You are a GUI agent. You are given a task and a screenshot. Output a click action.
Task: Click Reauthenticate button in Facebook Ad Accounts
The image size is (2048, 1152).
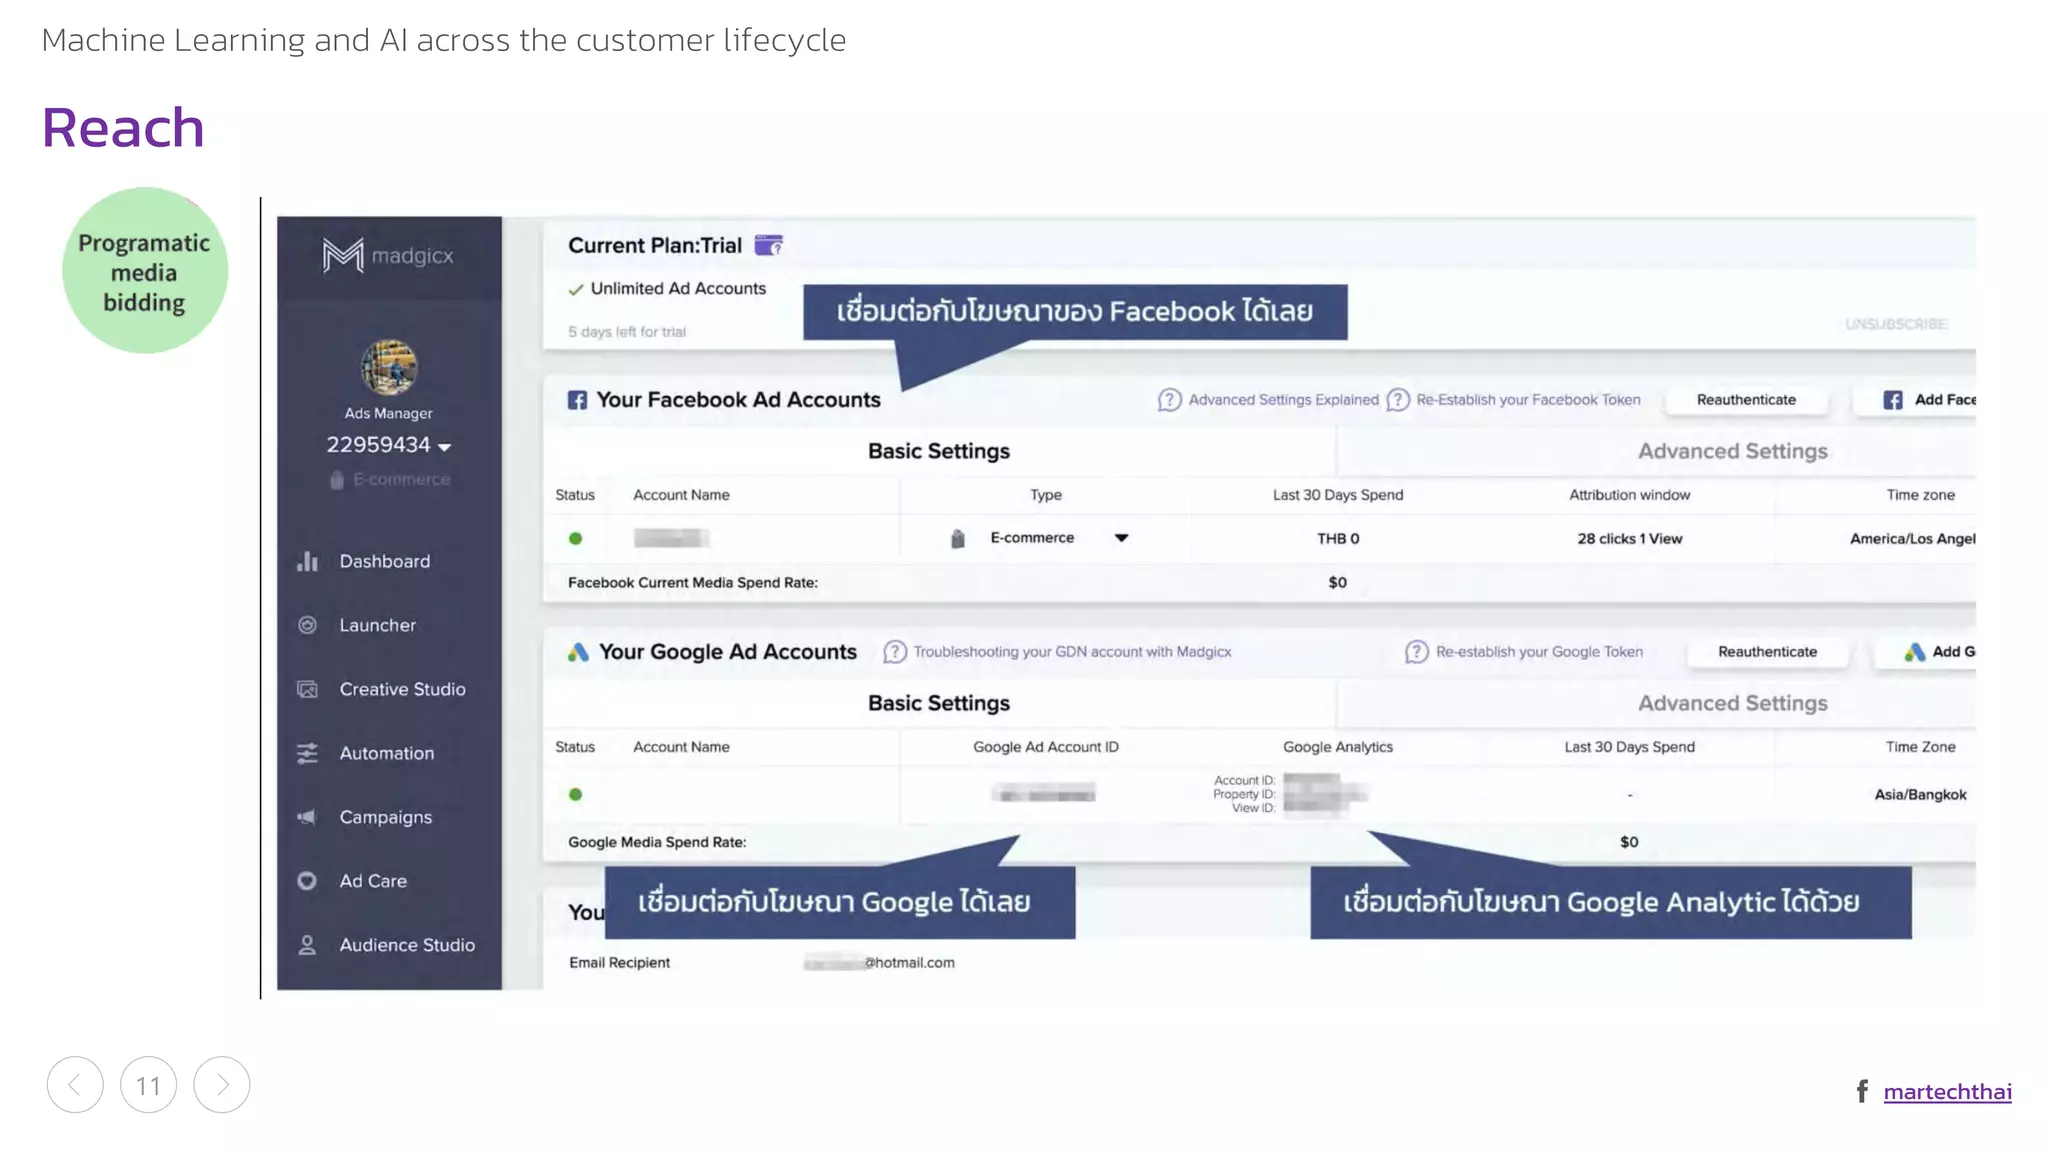point(1746,400)
